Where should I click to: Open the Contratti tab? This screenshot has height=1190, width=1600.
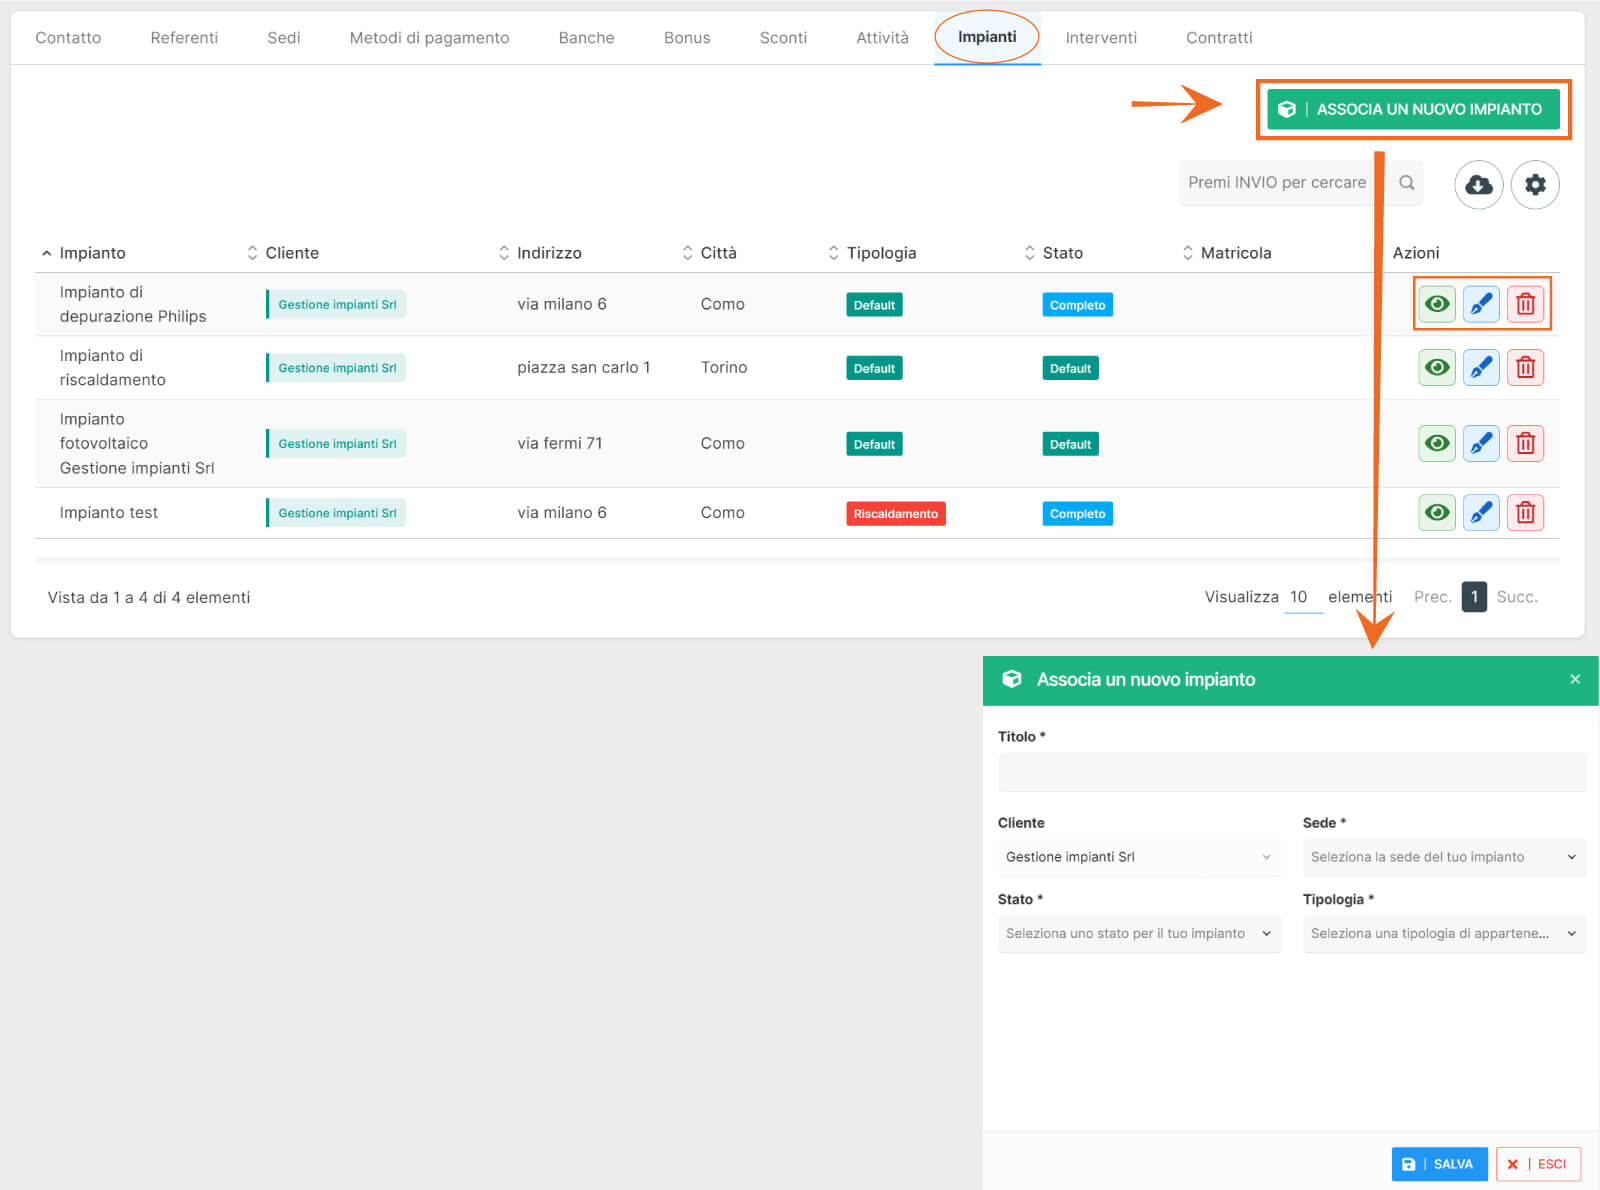pos(1218,38)
